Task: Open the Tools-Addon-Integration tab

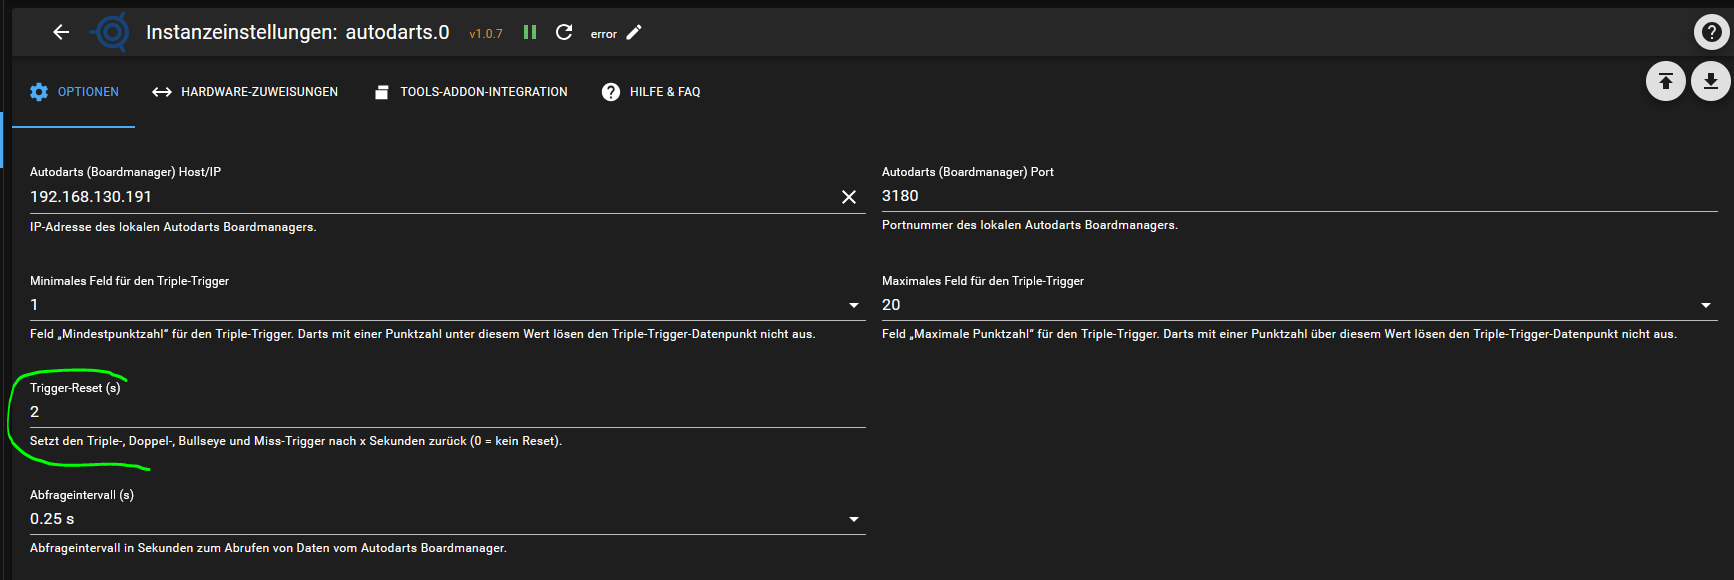Action: (471, 92)
